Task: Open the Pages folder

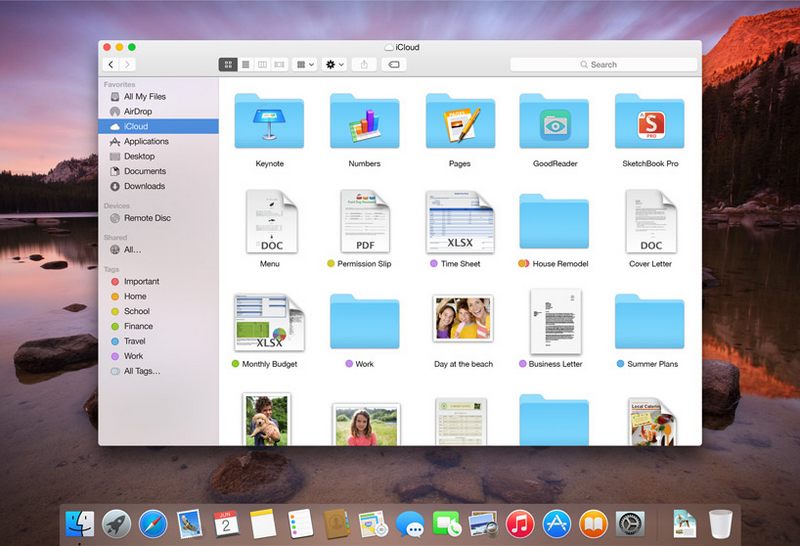Action: (x=460, y=121)
